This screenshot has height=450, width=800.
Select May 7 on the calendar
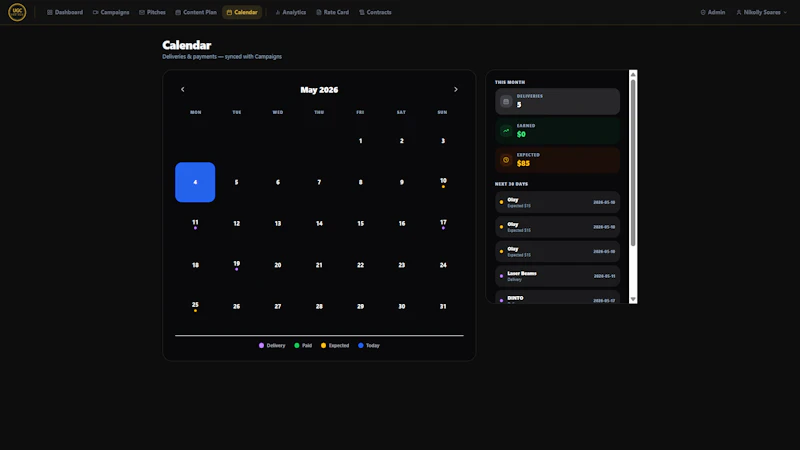319,182
